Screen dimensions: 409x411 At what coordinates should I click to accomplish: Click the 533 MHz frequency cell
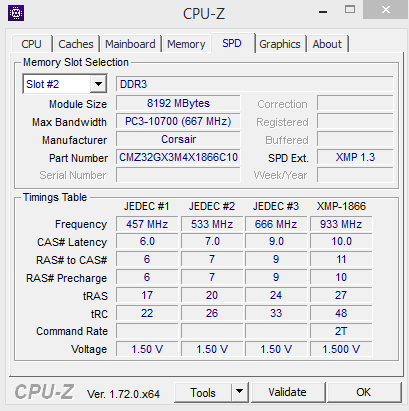(212, 224)
